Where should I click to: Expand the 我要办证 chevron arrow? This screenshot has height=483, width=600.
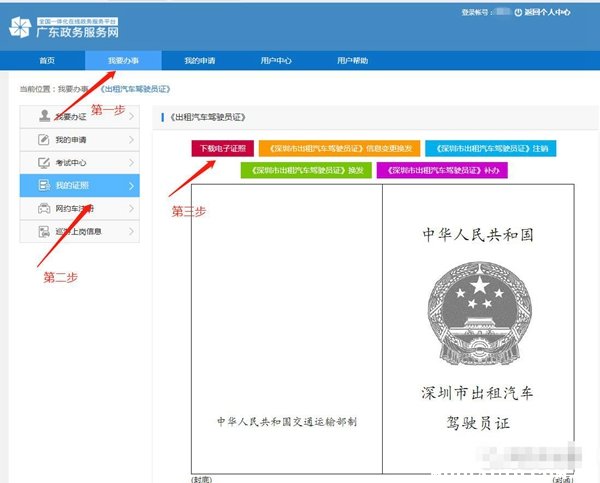click(x=132, y=116)
